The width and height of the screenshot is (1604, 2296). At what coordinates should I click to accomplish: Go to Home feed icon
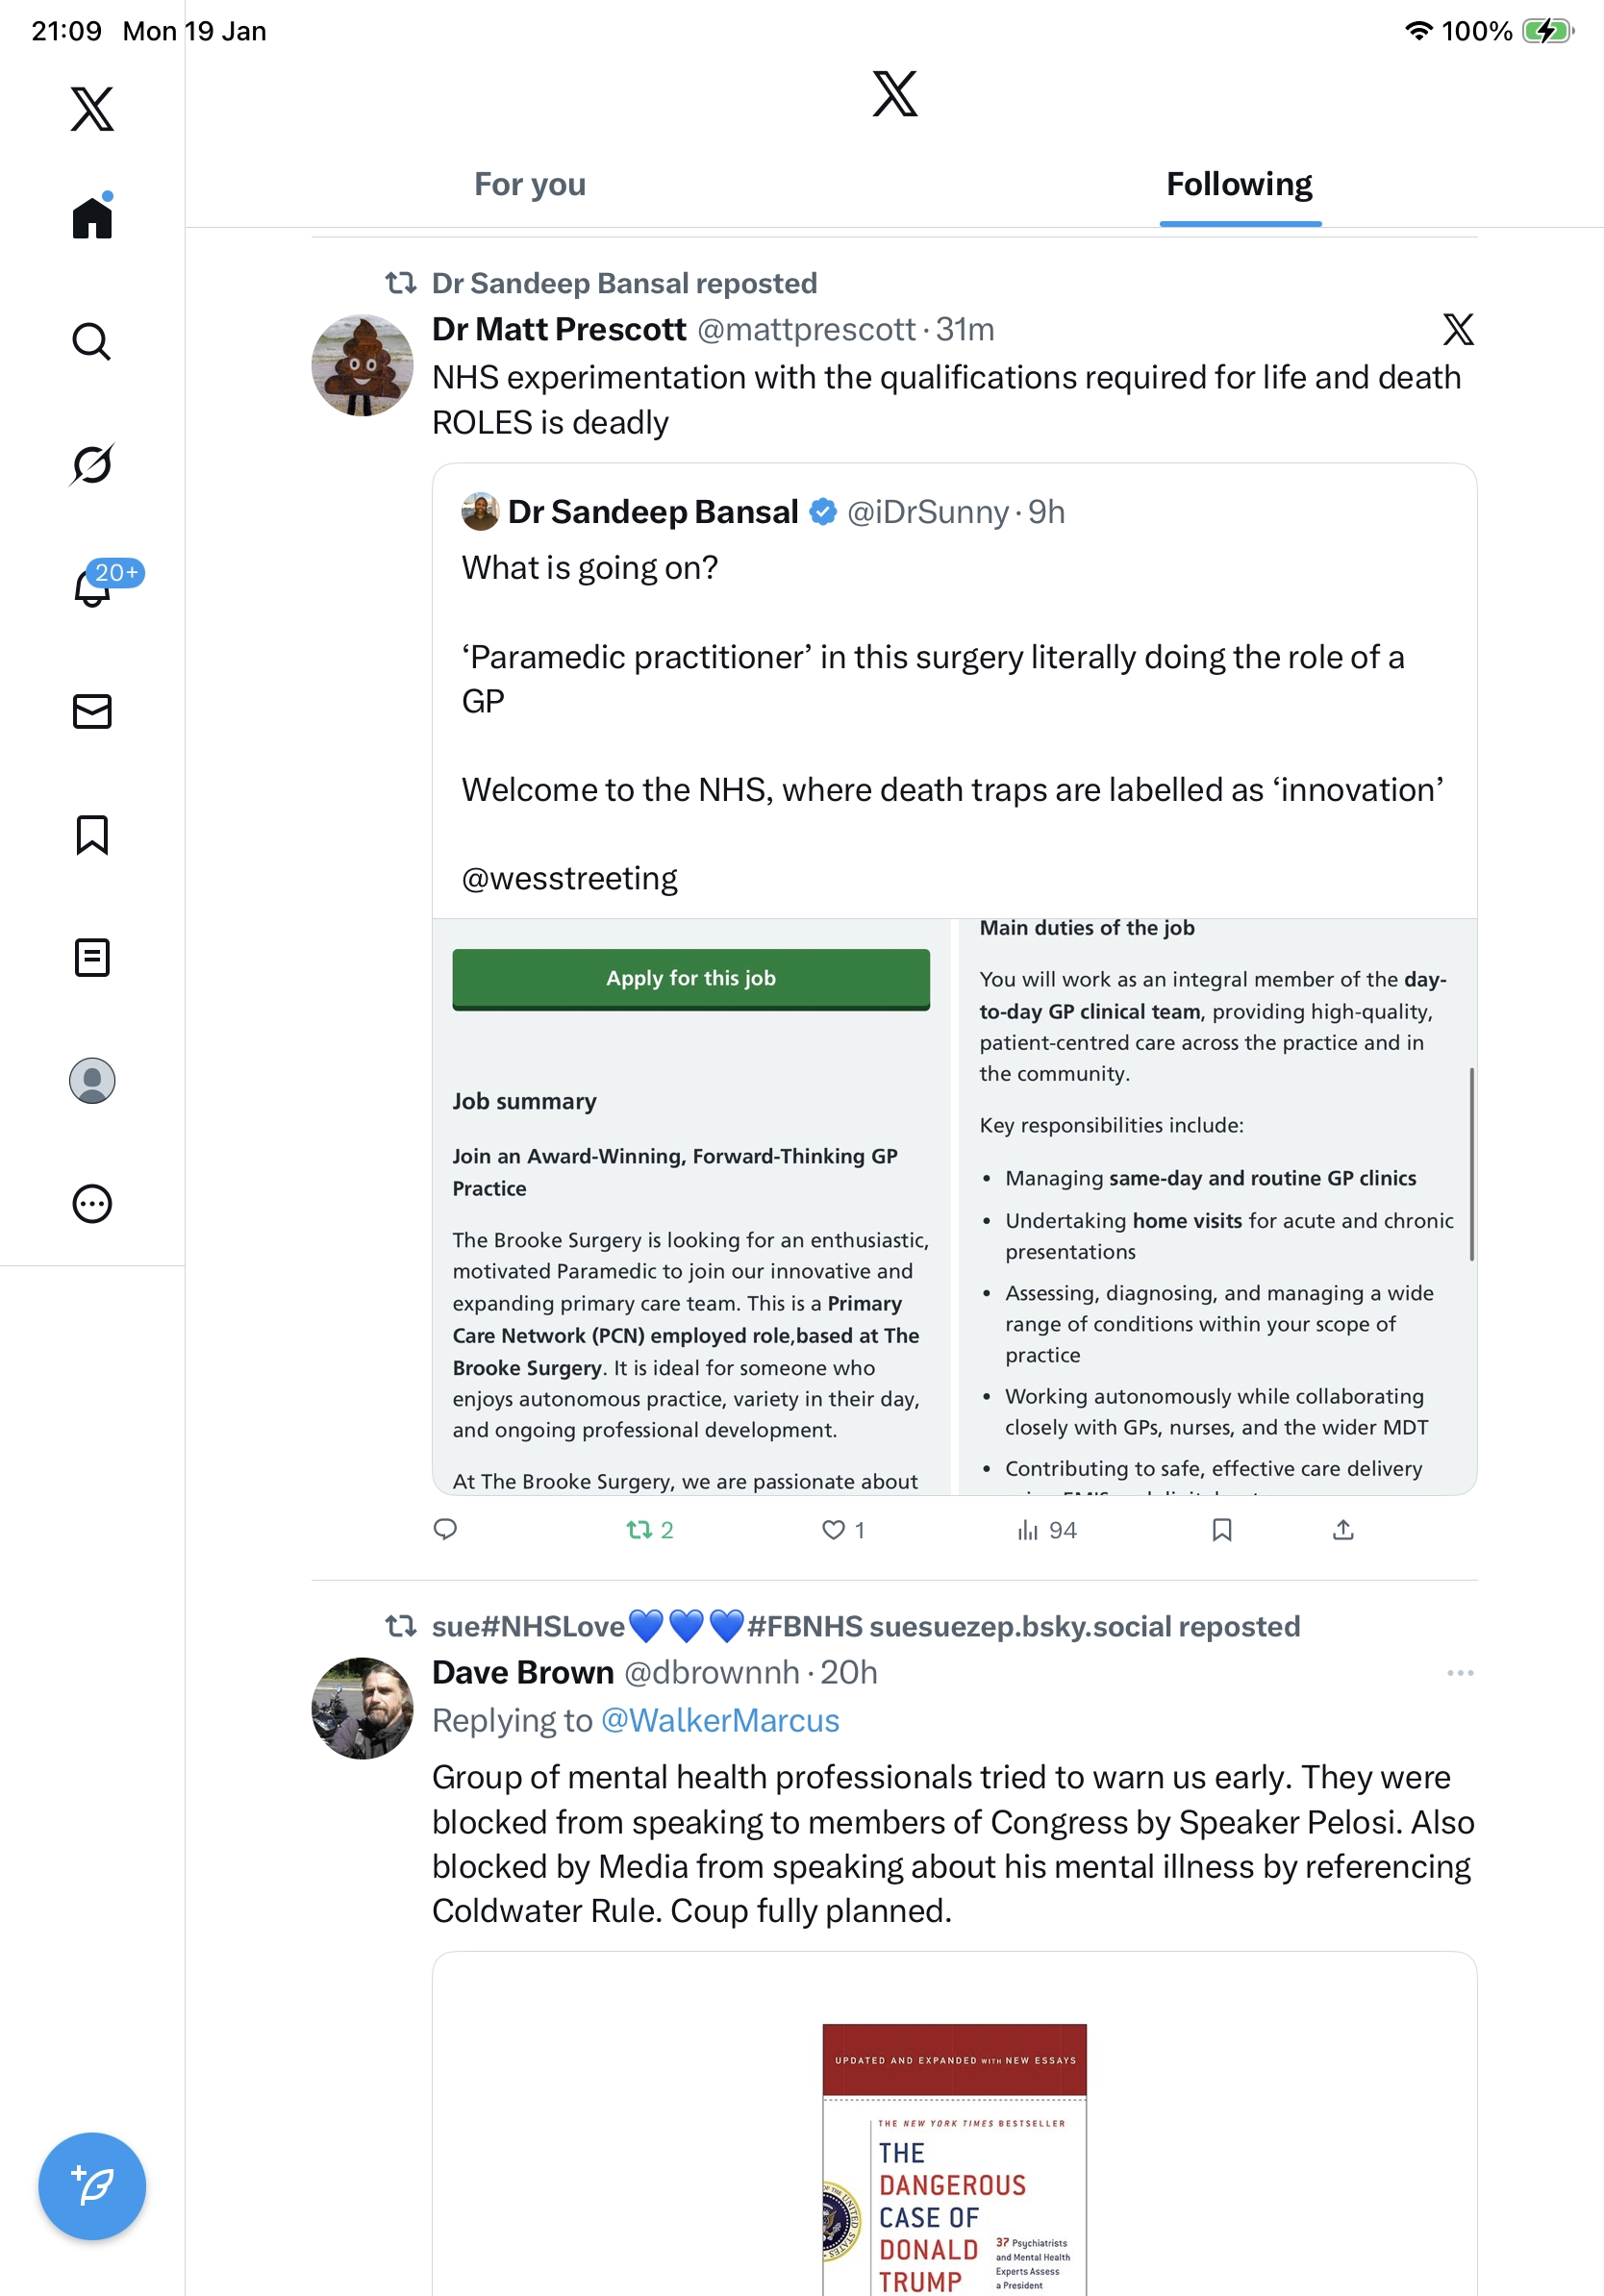click(x=91, y=218)
